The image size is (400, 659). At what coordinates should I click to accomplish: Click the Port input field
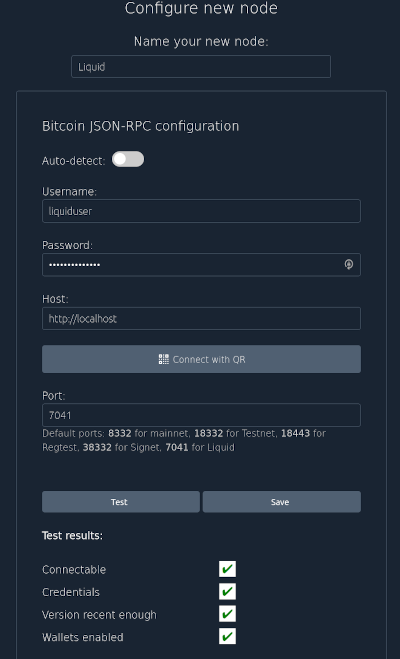pos(201,415)
